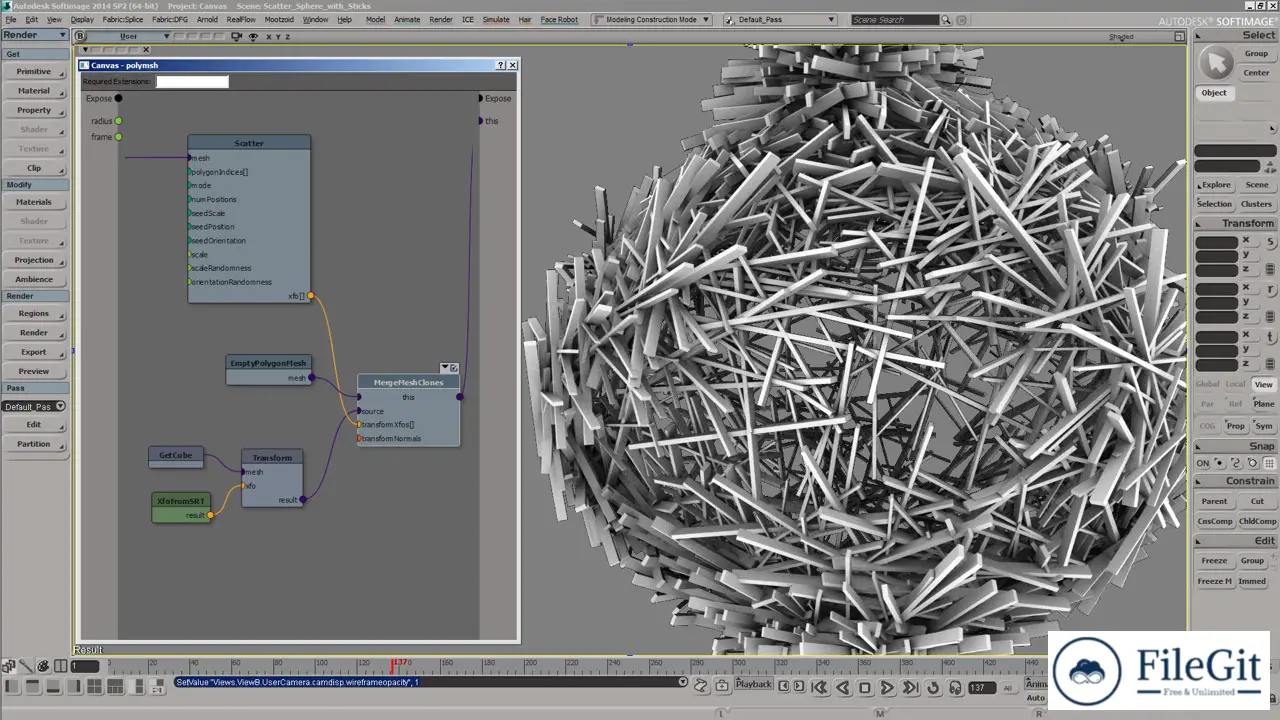Open the Default_Pass dropdown in top toolbar
1280x720 pixels.
[x=779, y=19]
